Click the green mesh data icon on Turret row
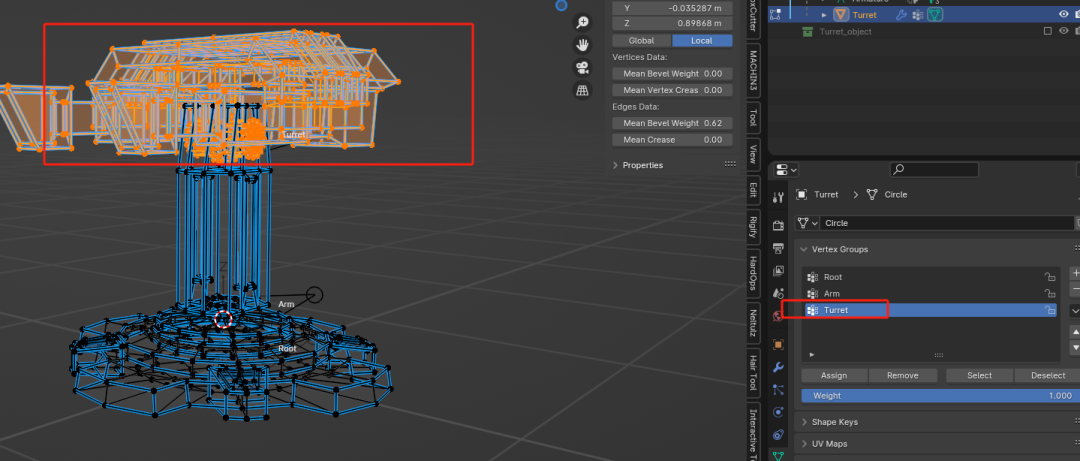 935,14
